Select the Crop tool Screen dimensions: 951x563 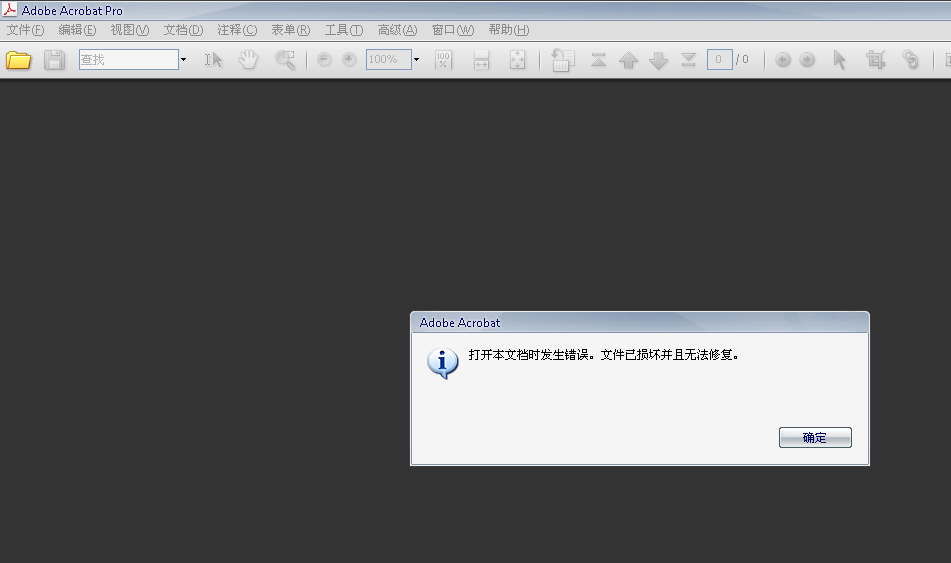[875, 59]
